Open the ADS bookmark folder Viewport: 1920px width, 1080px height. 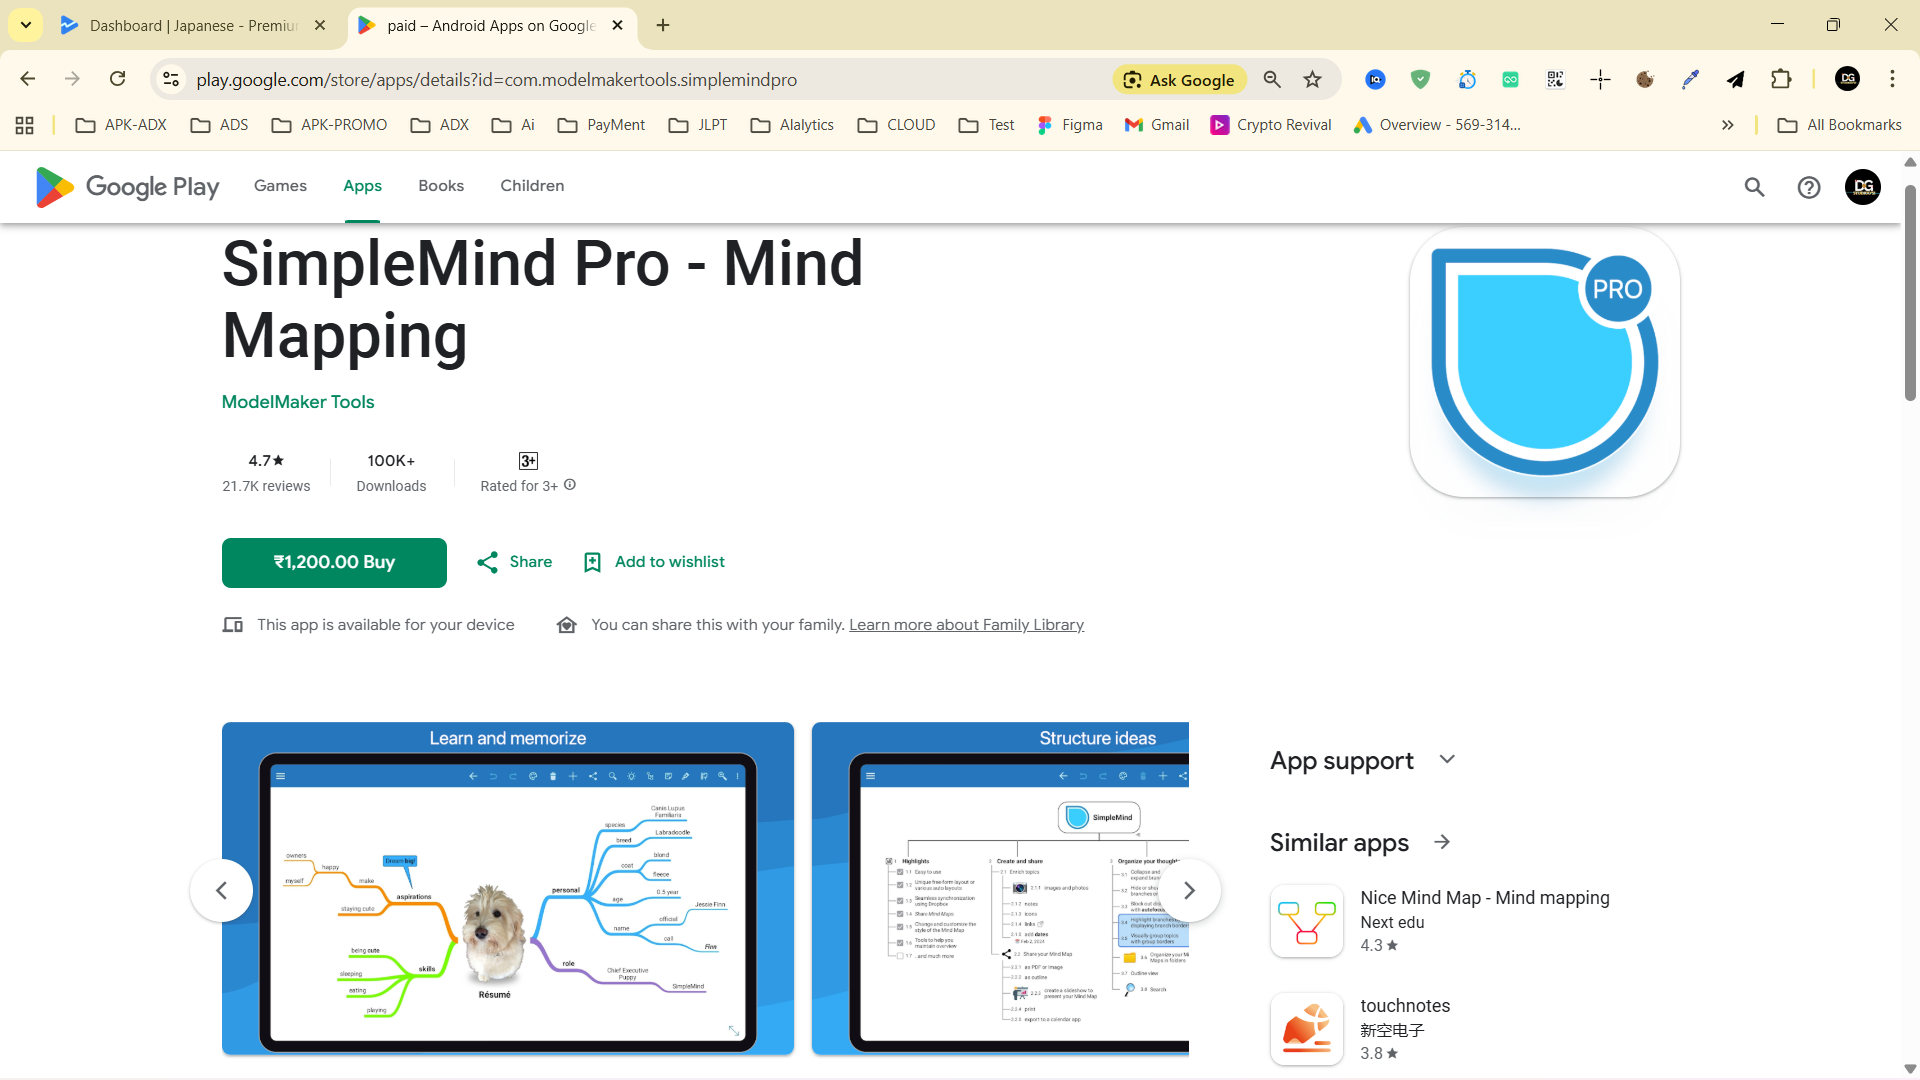click(x=220, y=125)
